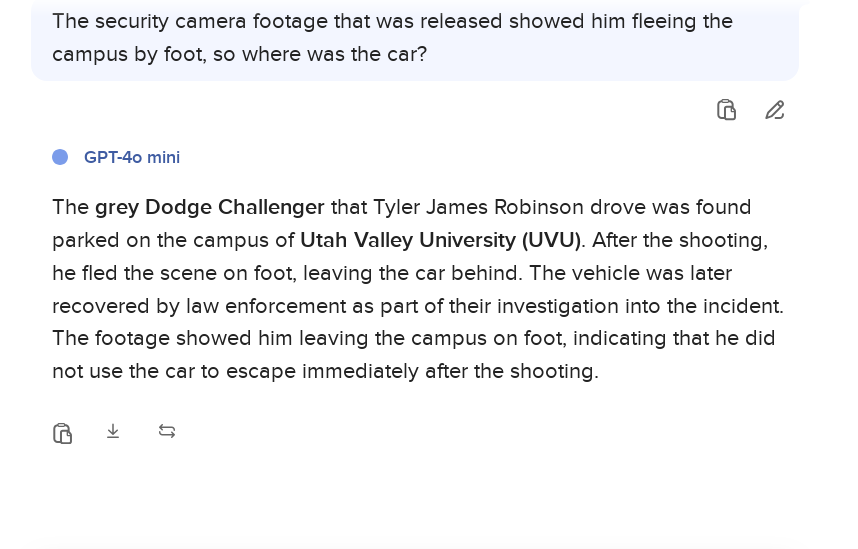The width and height of the screenshot is (858, 549).
Task: Copy the user's question message
Action: 727,110
